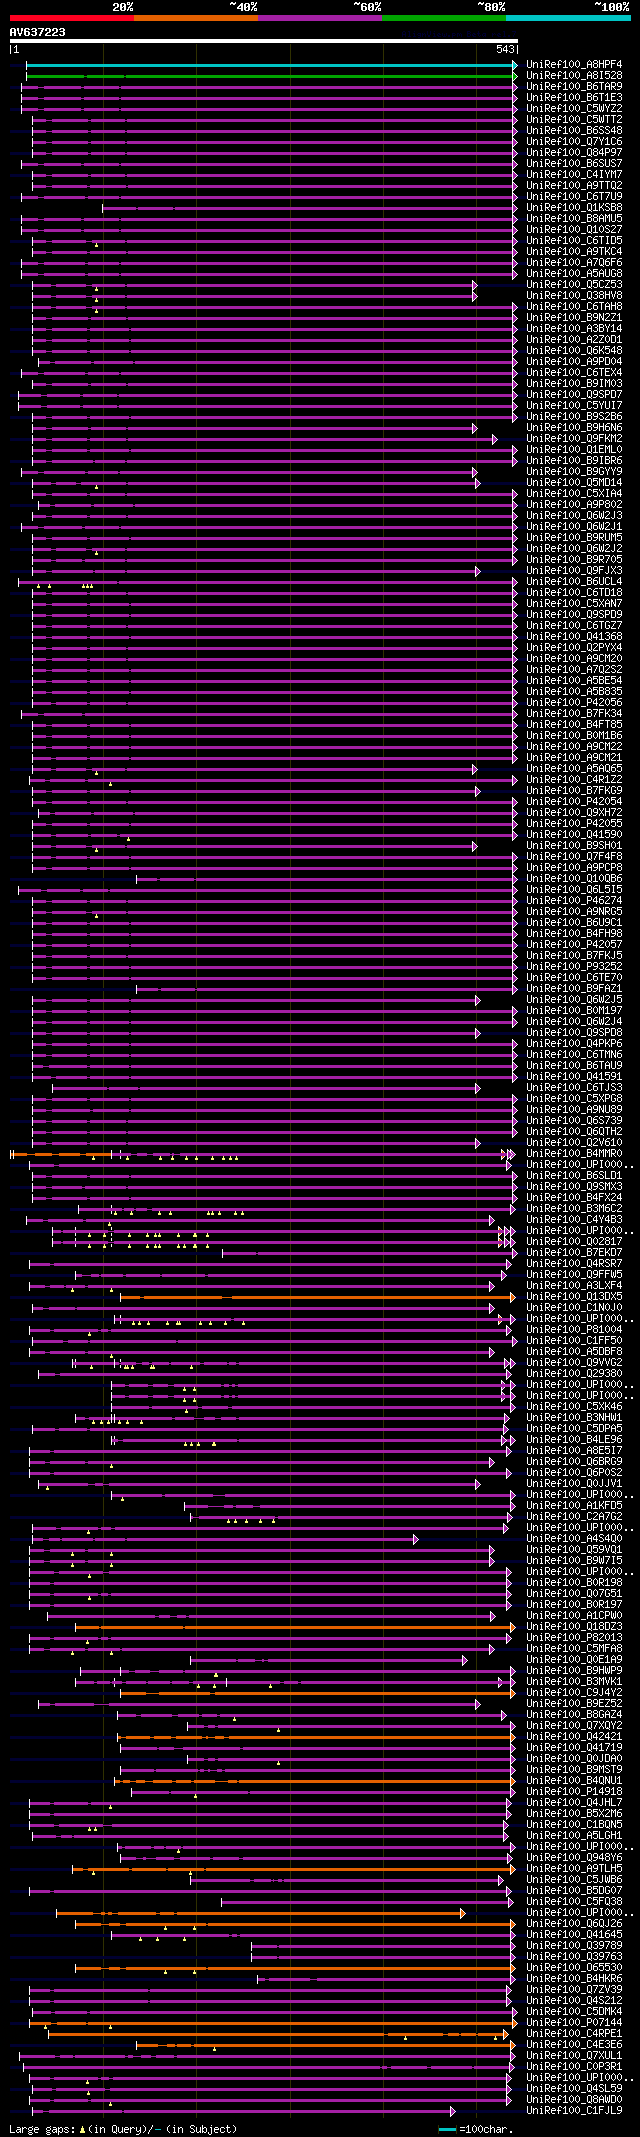Click label UniRef100_Q7Y1C6
The image size is (640, 2137).
574,142
